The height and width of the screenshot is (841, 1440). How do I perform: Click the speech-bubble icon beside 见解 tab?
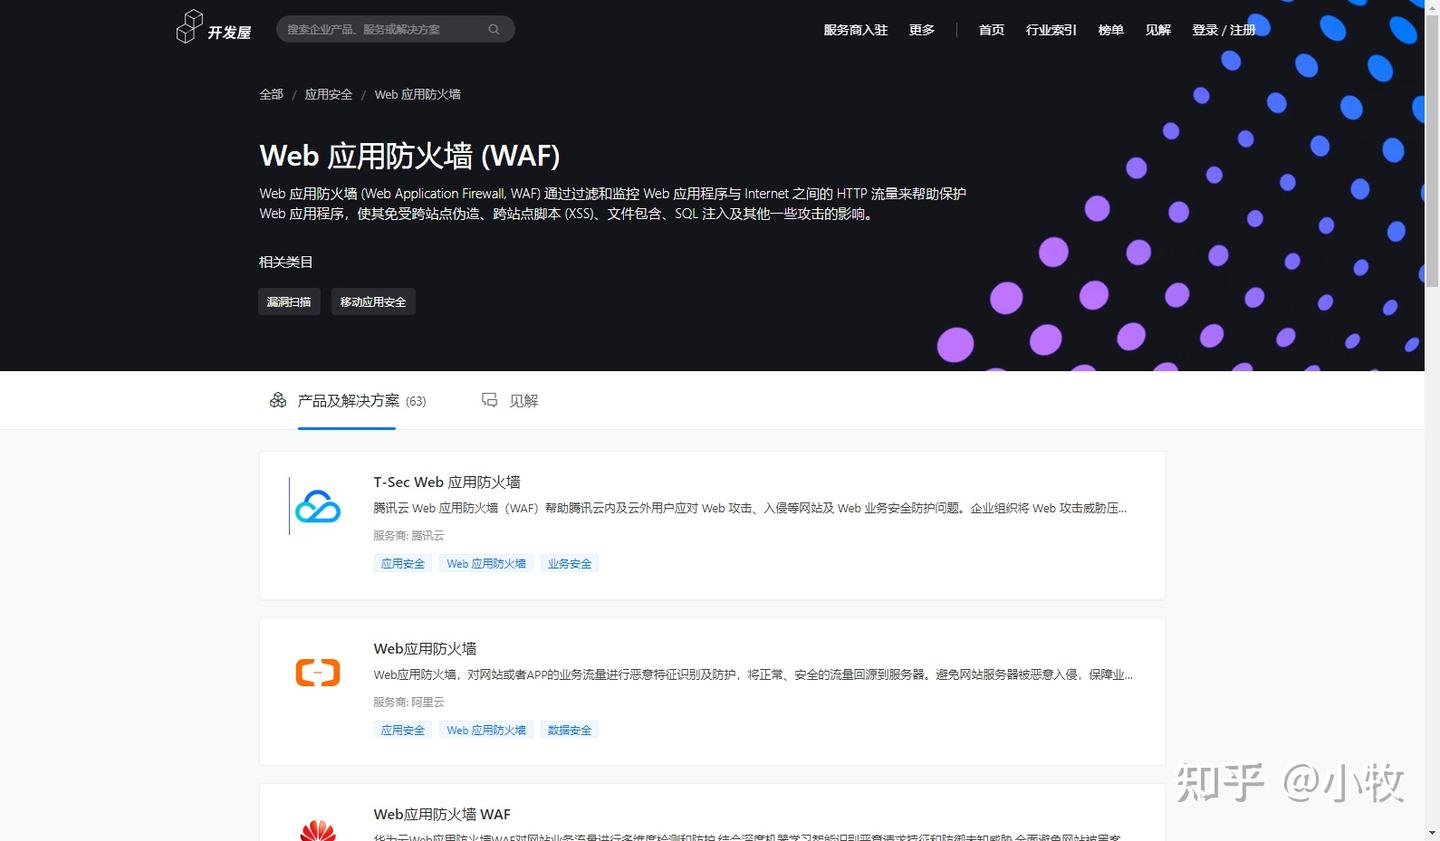coord(489,400)
